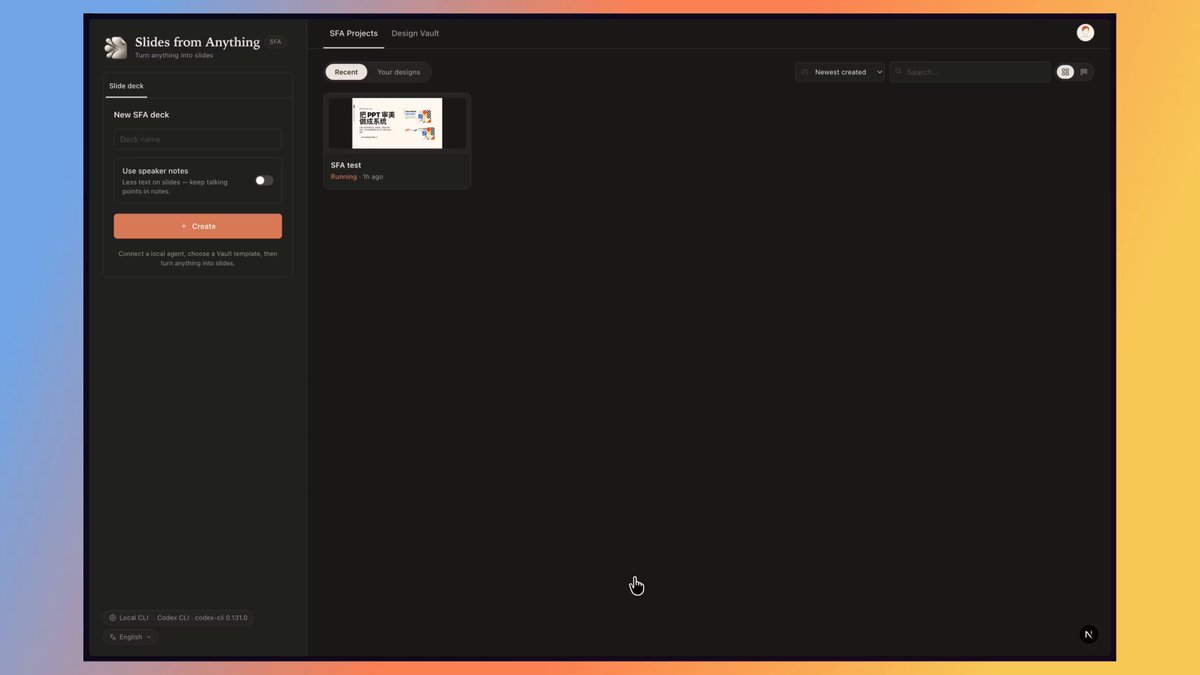Open the SFA test project thumbnail
The width and height of the screenshot is (1200, 675).
tap(397, 123)
